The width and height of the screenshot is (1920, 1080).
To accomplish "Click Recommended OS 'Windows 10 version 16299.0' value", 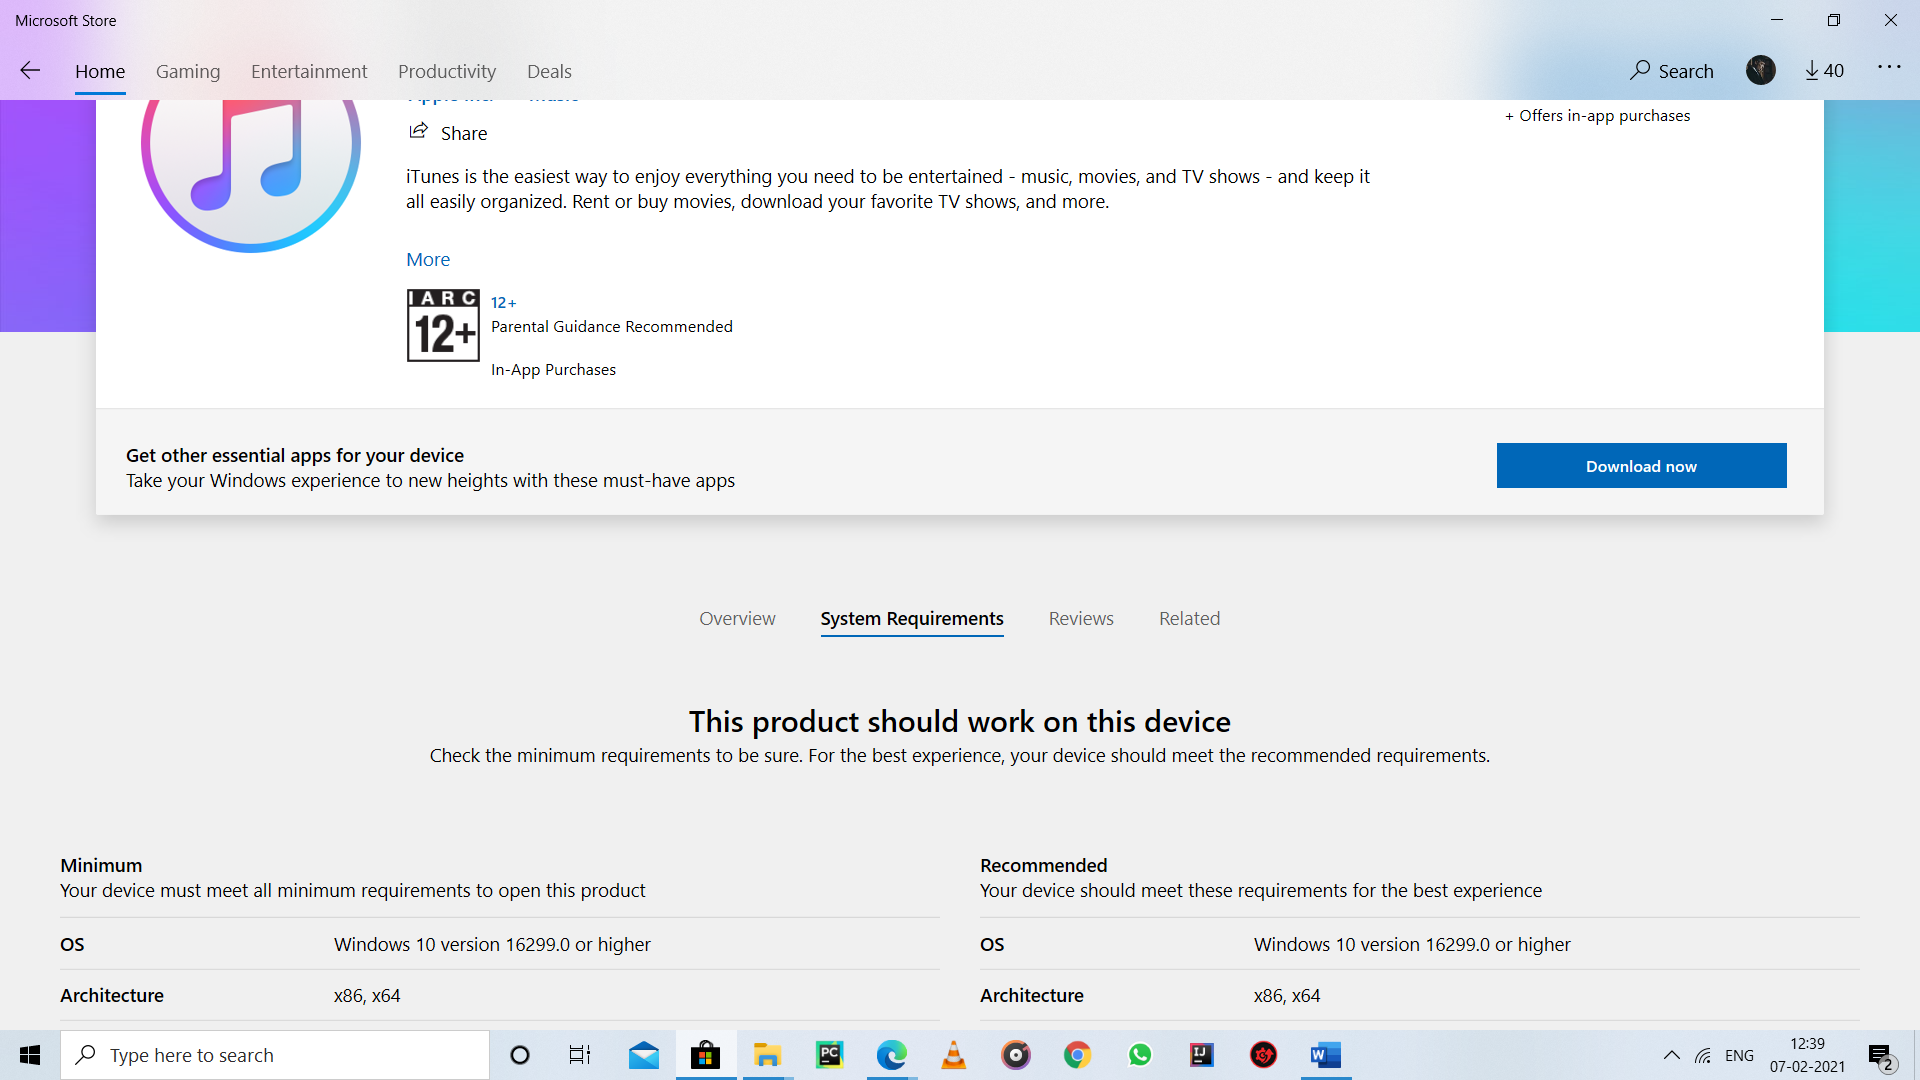I will tap(1412, 944).
